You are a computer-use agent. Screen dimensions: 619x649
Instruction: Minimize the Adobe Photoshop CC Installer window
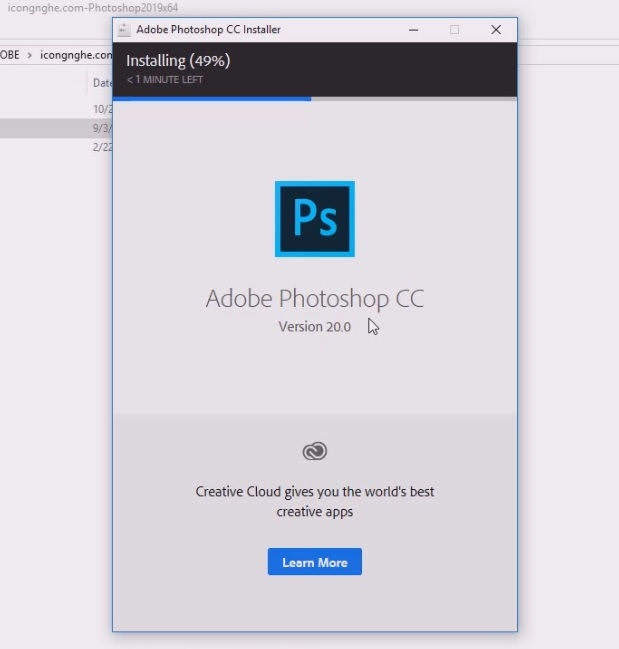click(413, 30)
